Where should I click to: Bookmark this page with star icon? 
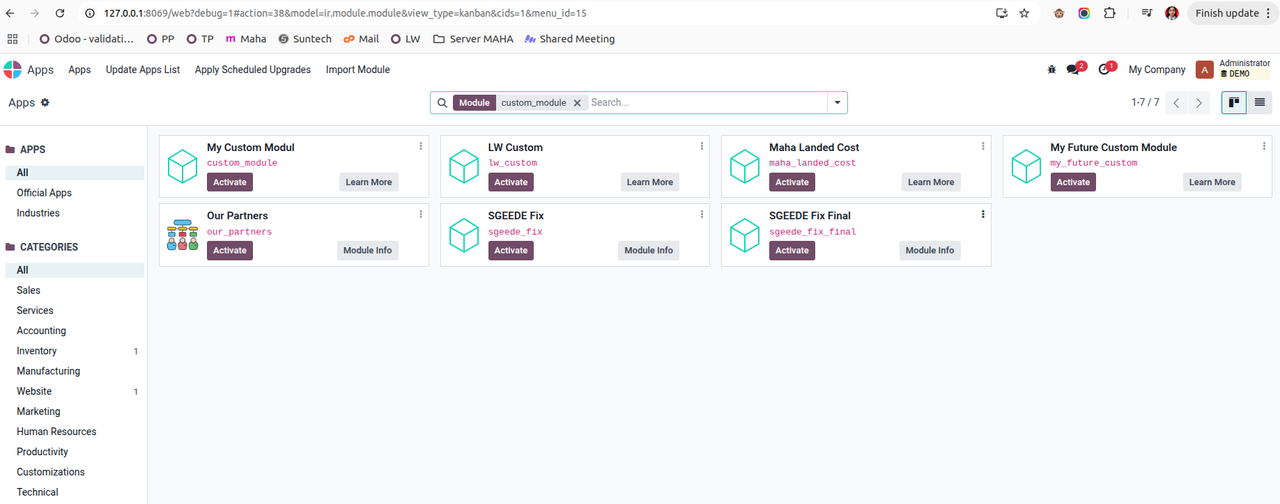tap(1024, 13)
